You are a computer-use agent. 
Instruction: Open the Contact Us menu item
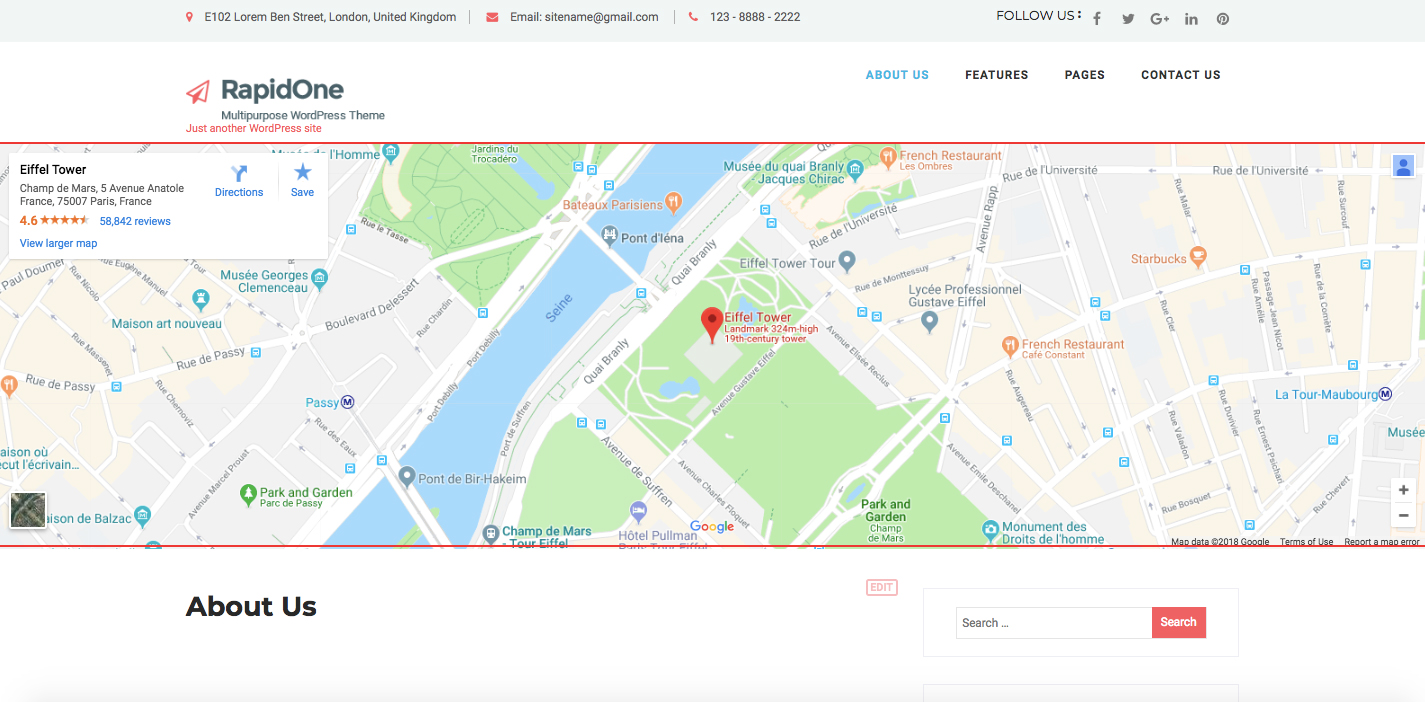point(1181,75)
